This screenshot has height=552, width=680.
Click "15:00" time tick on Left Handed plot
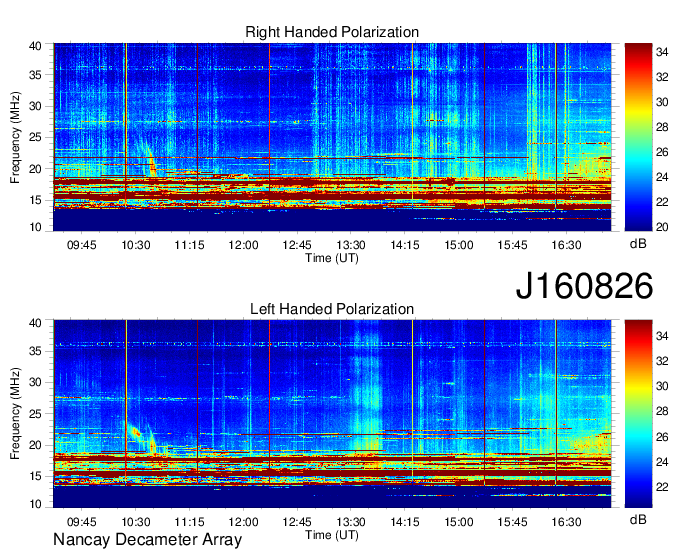coord(458,522)
